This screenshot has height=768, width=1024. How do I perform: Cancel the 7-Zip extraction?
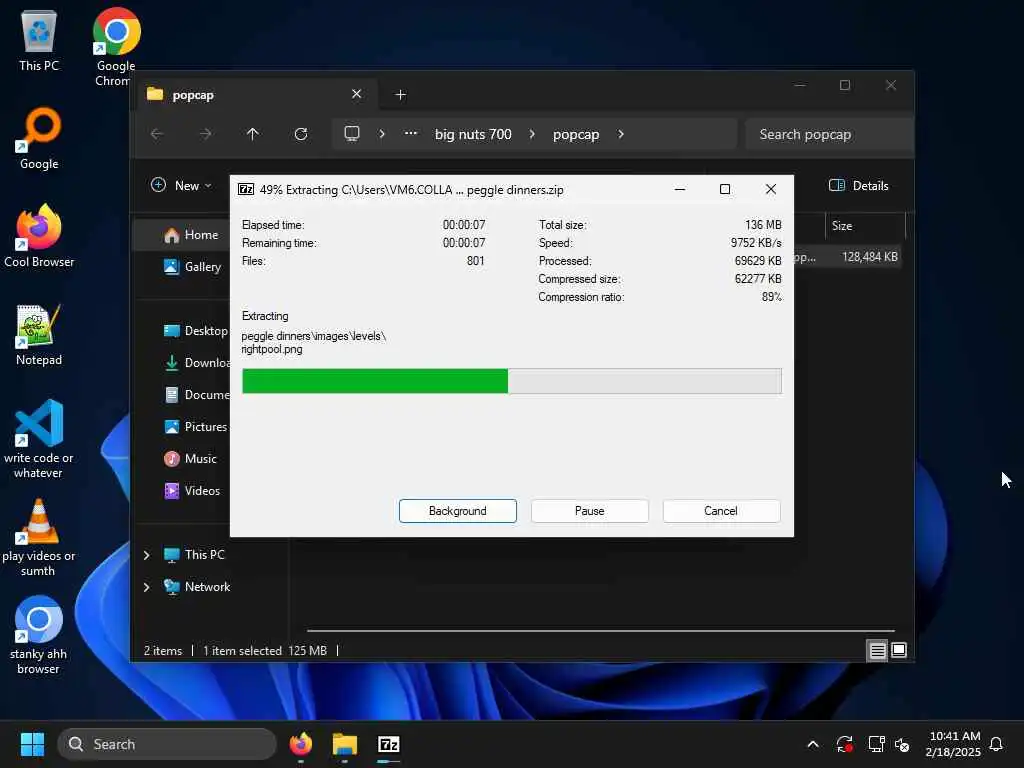(721, 511)
